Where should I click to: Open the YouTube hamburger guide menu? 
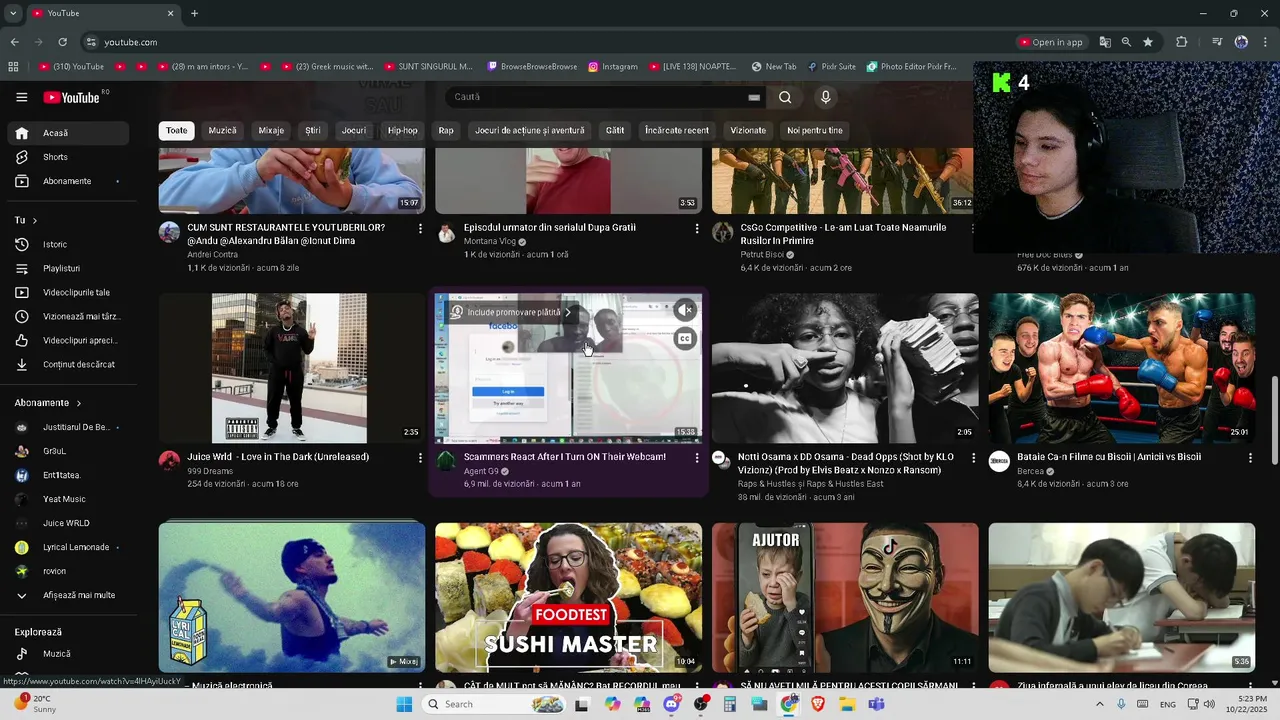[21, 97]
